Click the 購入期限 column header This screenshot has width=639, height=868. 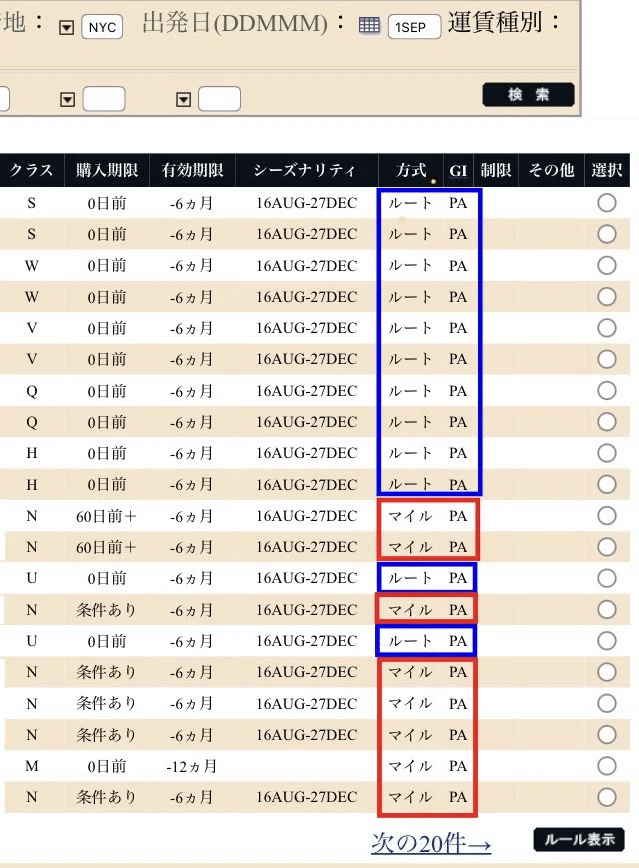click(x=107, y=170)
